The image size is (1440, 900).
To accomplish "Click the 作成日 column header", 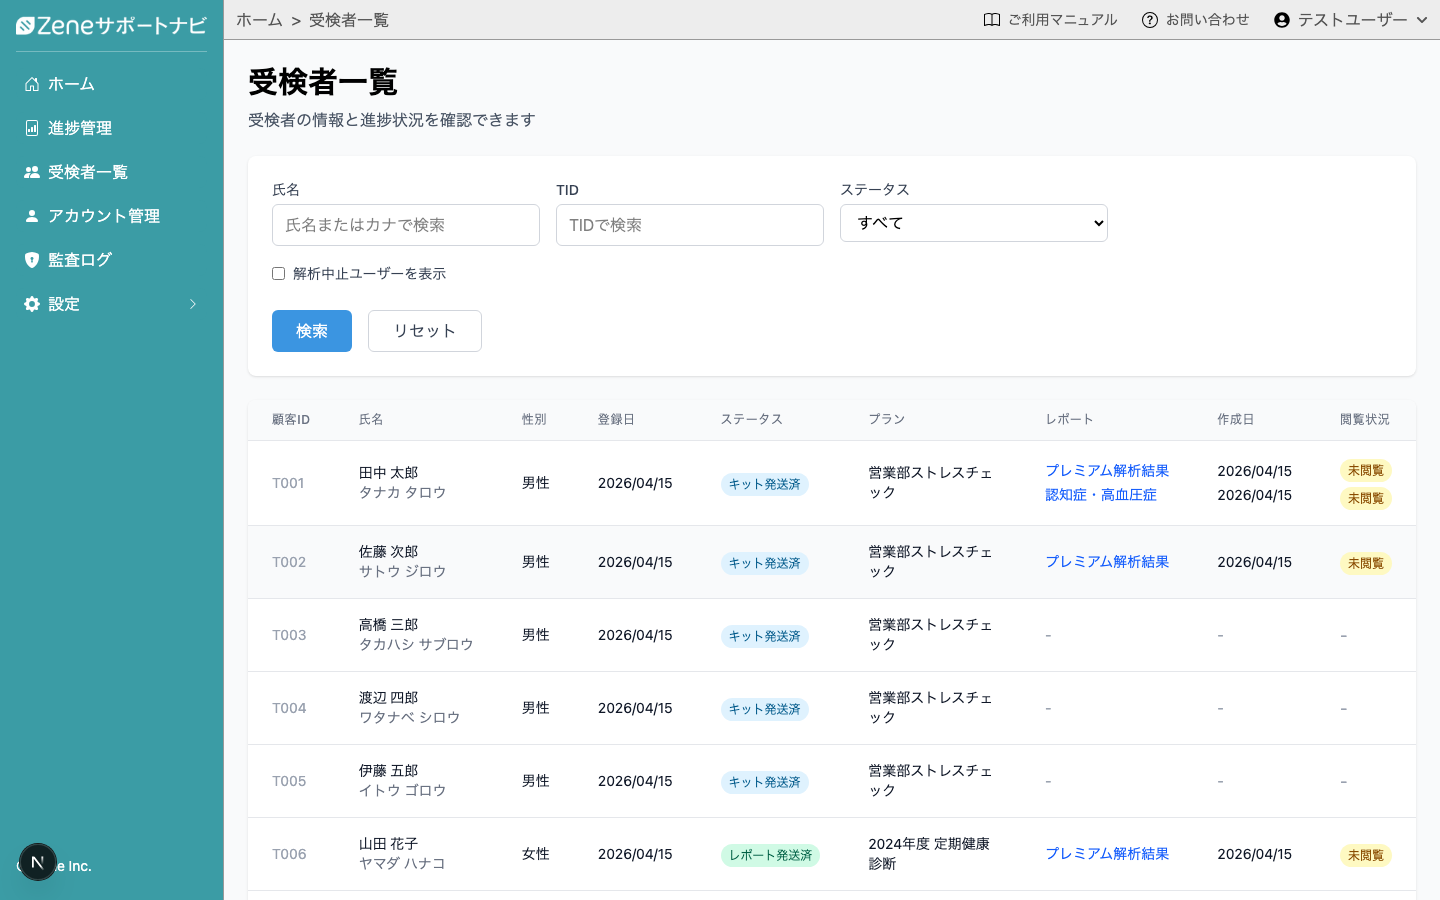I will click(x=1236, y=420).
